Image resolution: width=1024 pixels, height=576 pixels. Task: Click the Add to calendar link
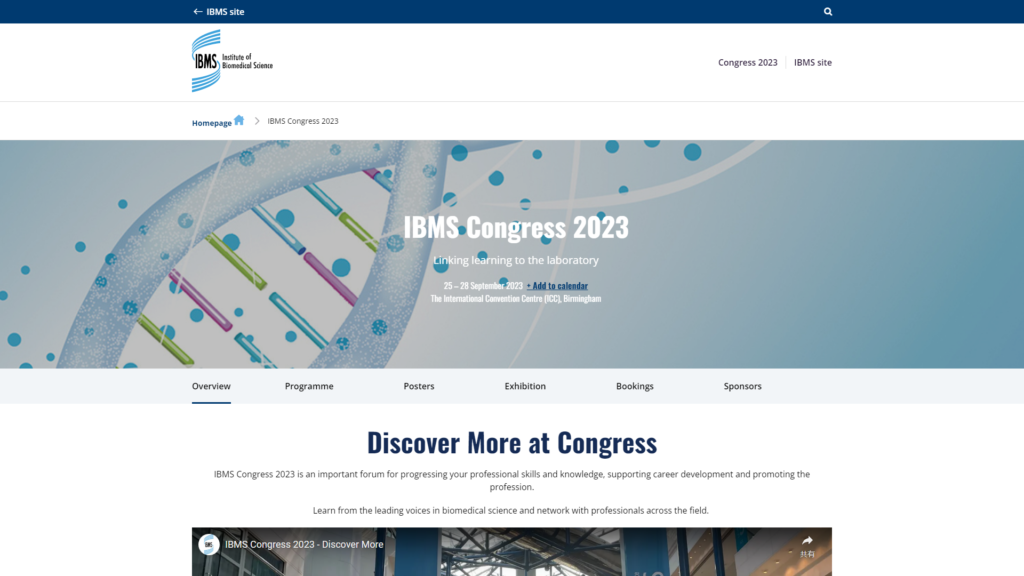tap(557, 285)
